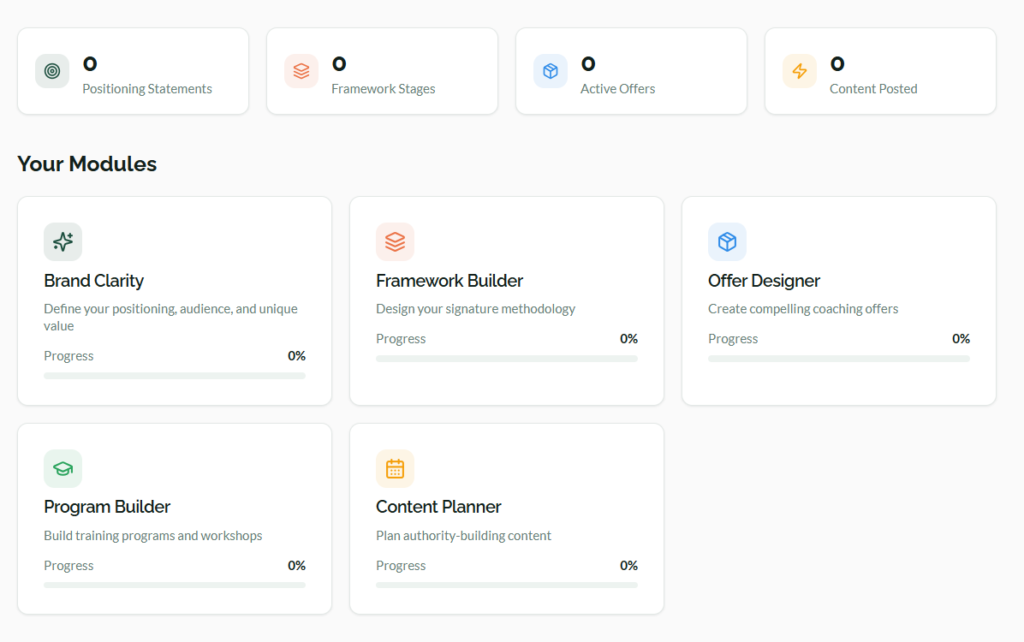The image size is (1024, 642).
Task: Go to the Program Builder module heading
Action: click(x=107, y=507)
